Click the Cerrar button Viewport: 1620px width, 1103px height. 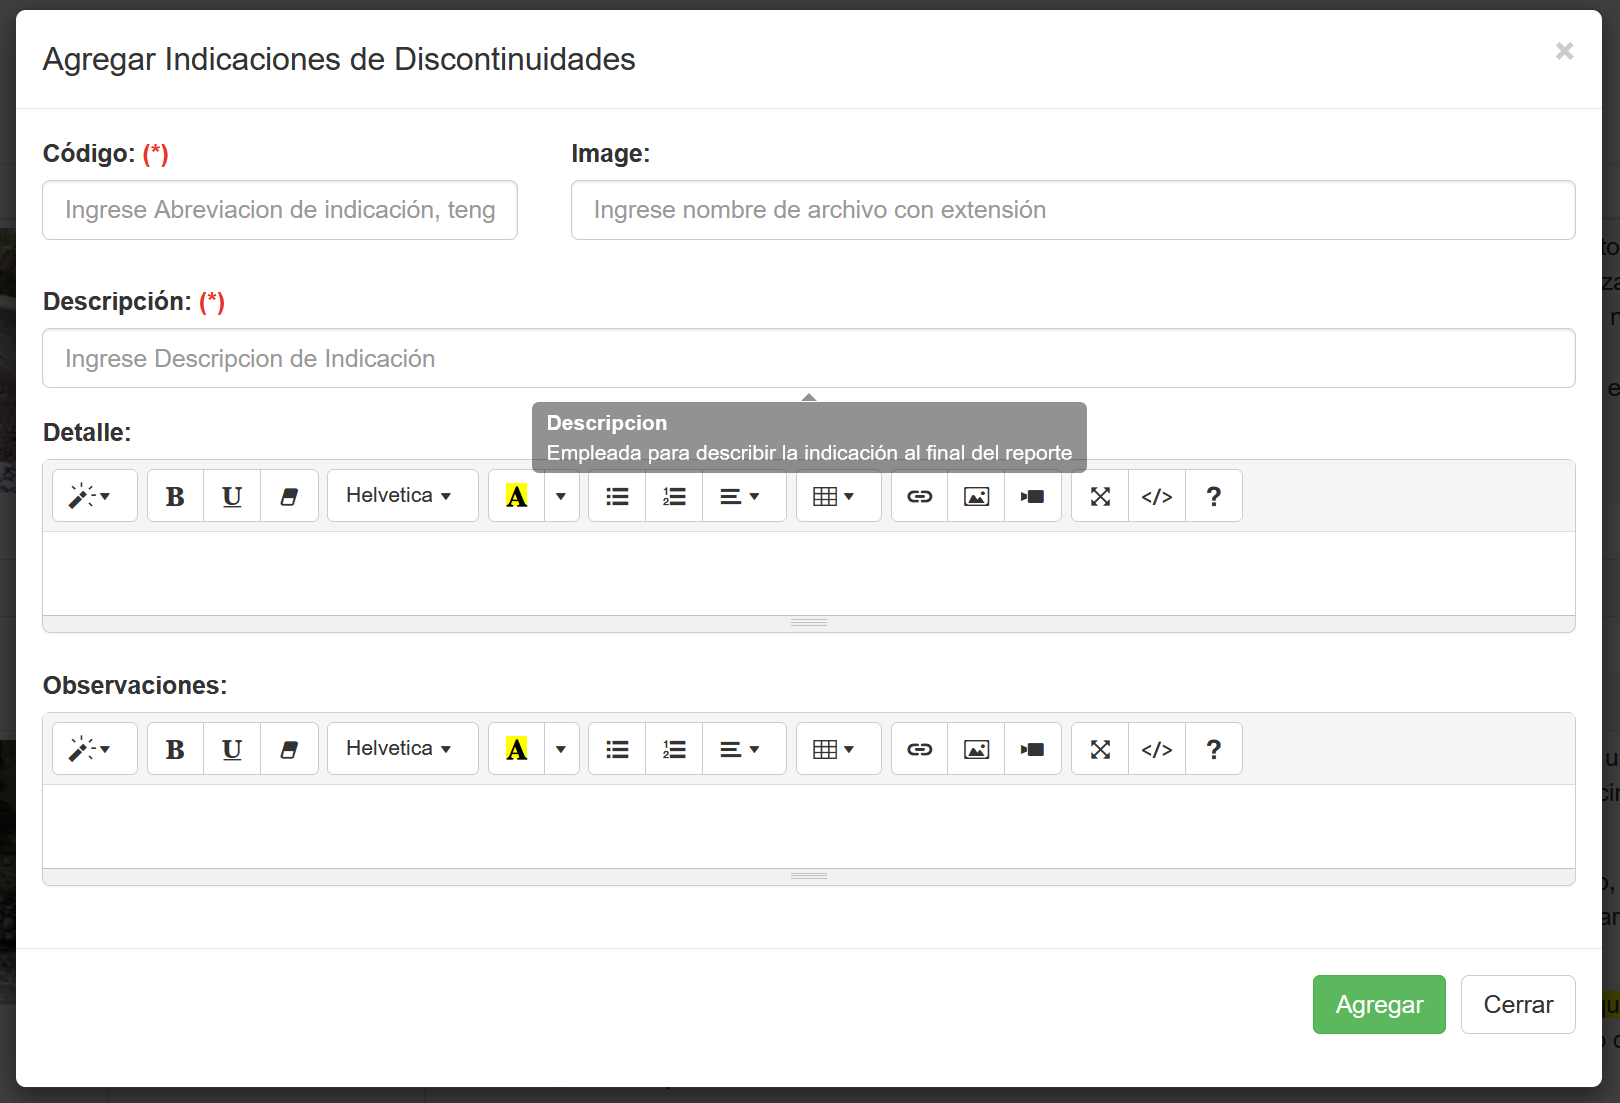coord(1517,1004)
